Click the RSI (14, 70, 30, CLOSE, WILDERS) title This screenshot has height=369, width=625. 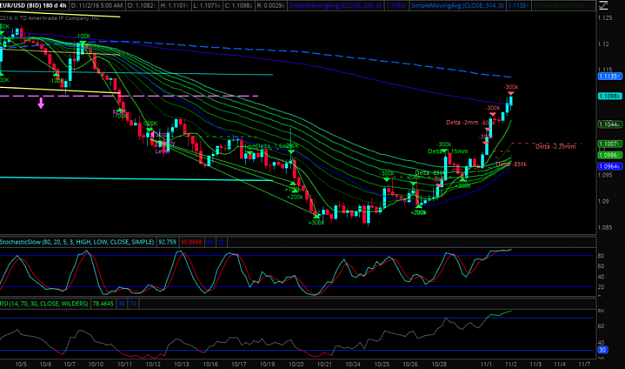coord(44,304)
